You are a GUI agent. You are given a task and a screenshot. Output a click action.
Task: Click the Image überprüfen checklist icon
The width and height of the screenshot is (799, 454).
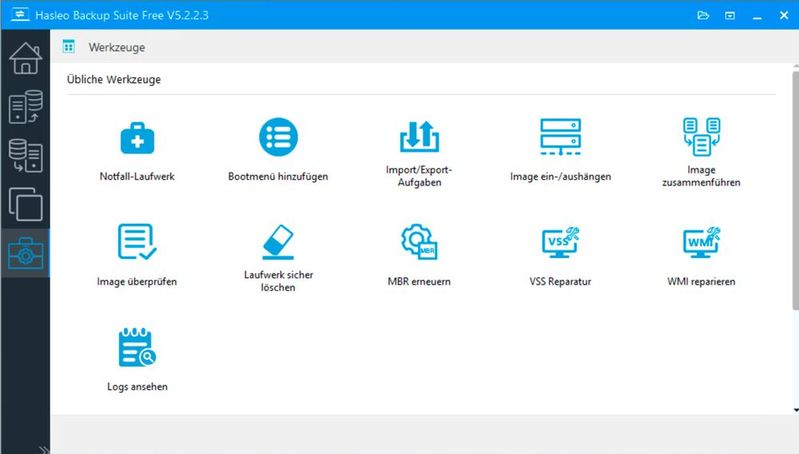coord(137,242)
